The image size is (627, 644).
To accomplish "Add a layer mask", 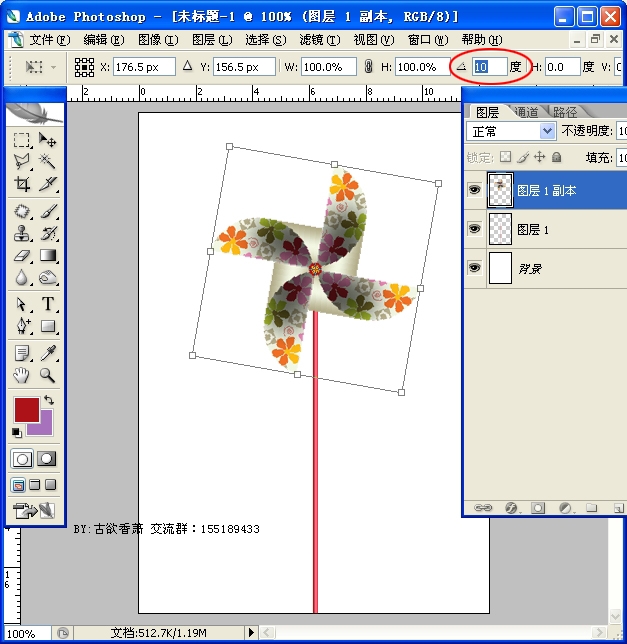I will point(538,508).
